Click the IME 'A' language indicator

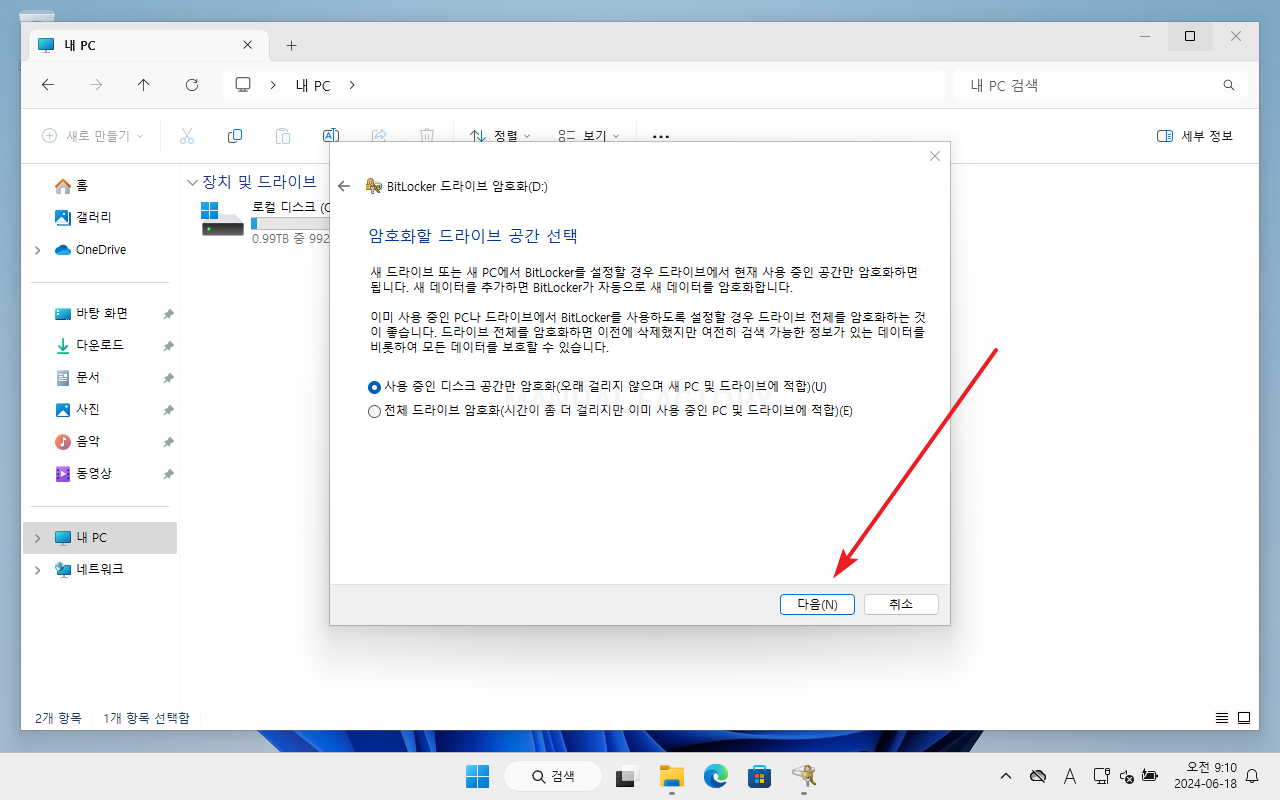coord(1070,776)
